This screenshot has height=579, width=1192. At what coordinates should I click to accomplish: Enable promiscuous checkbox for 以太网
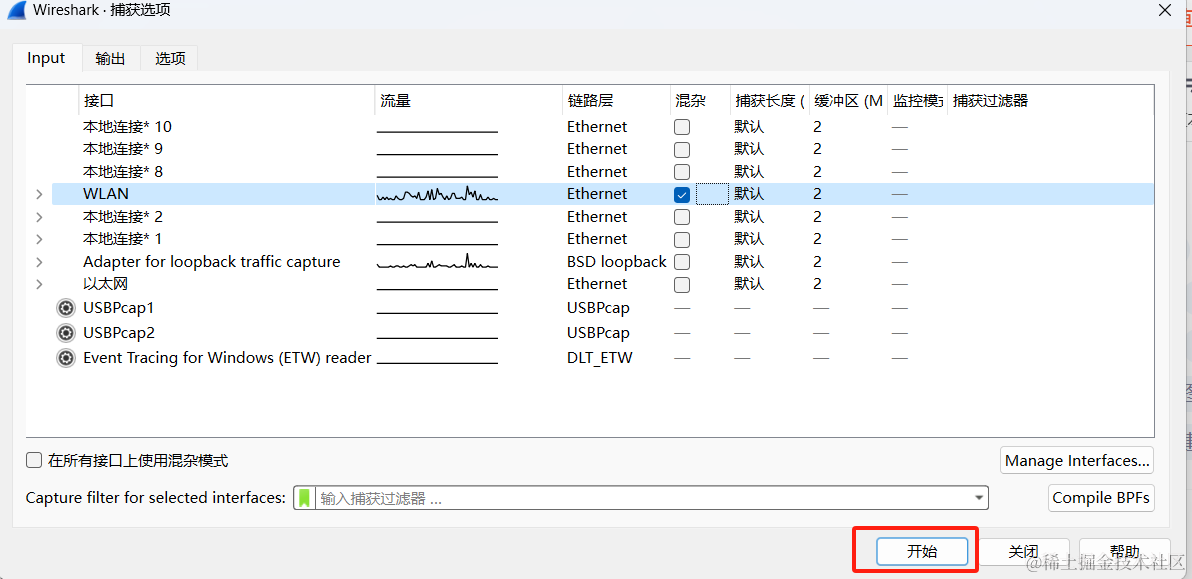click(682, 284)
